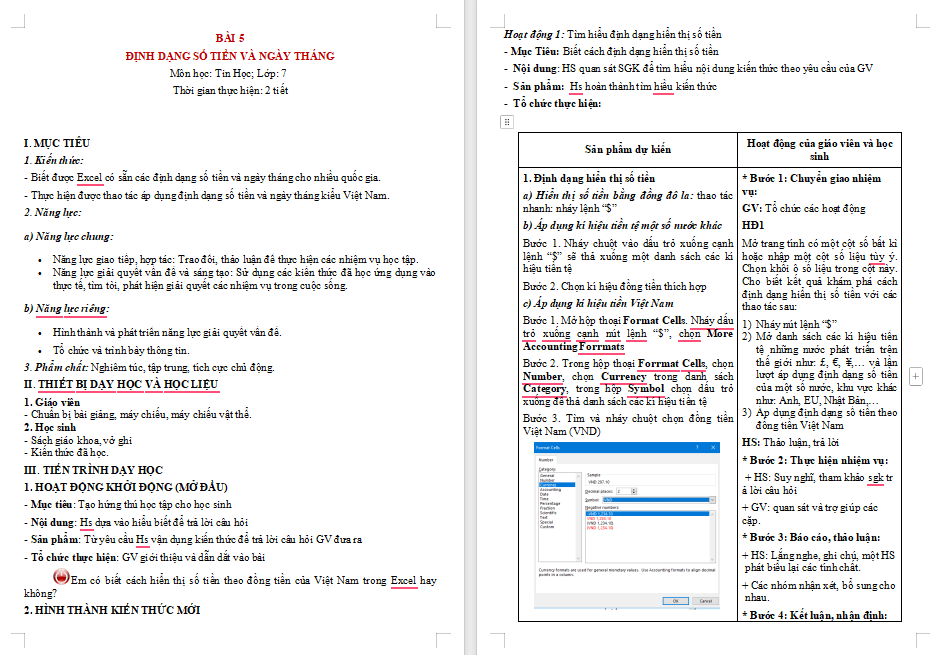Click table header "Hoạt động của giáo viên và học sinh"

[x=819, y=150]
